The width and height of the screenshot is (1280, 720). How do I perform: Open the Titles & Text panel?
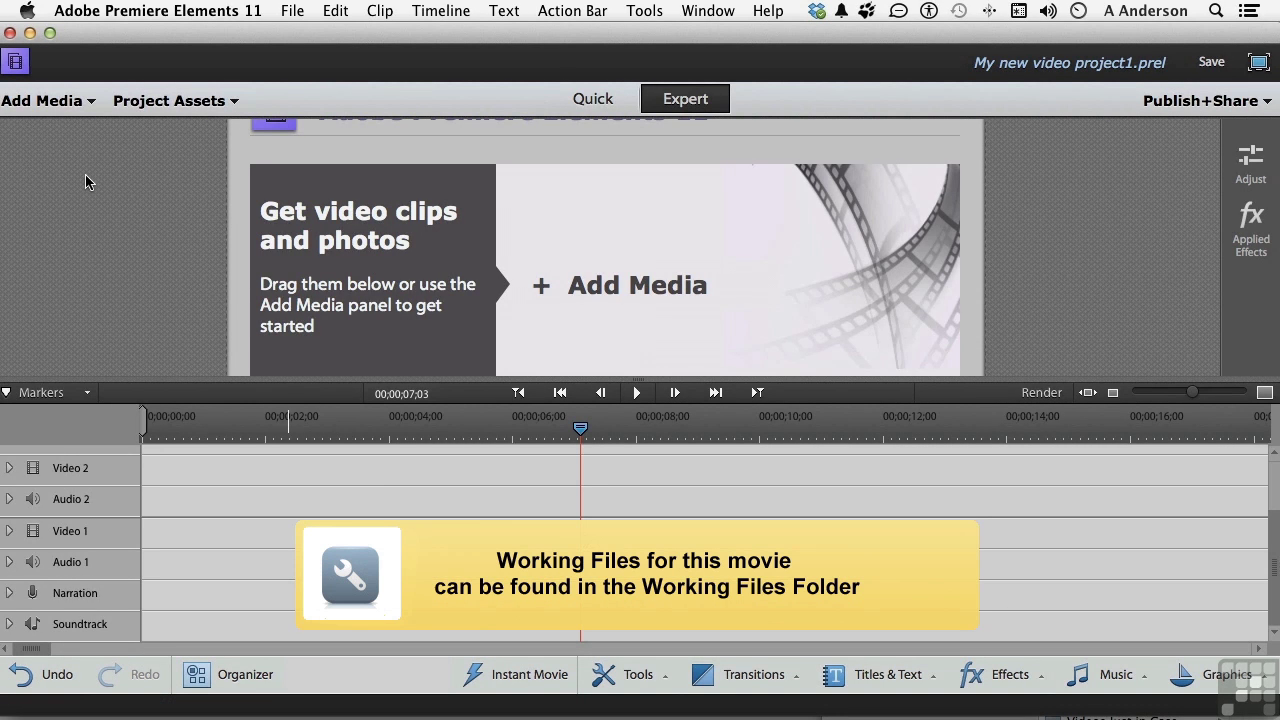(x=879, y=675)
